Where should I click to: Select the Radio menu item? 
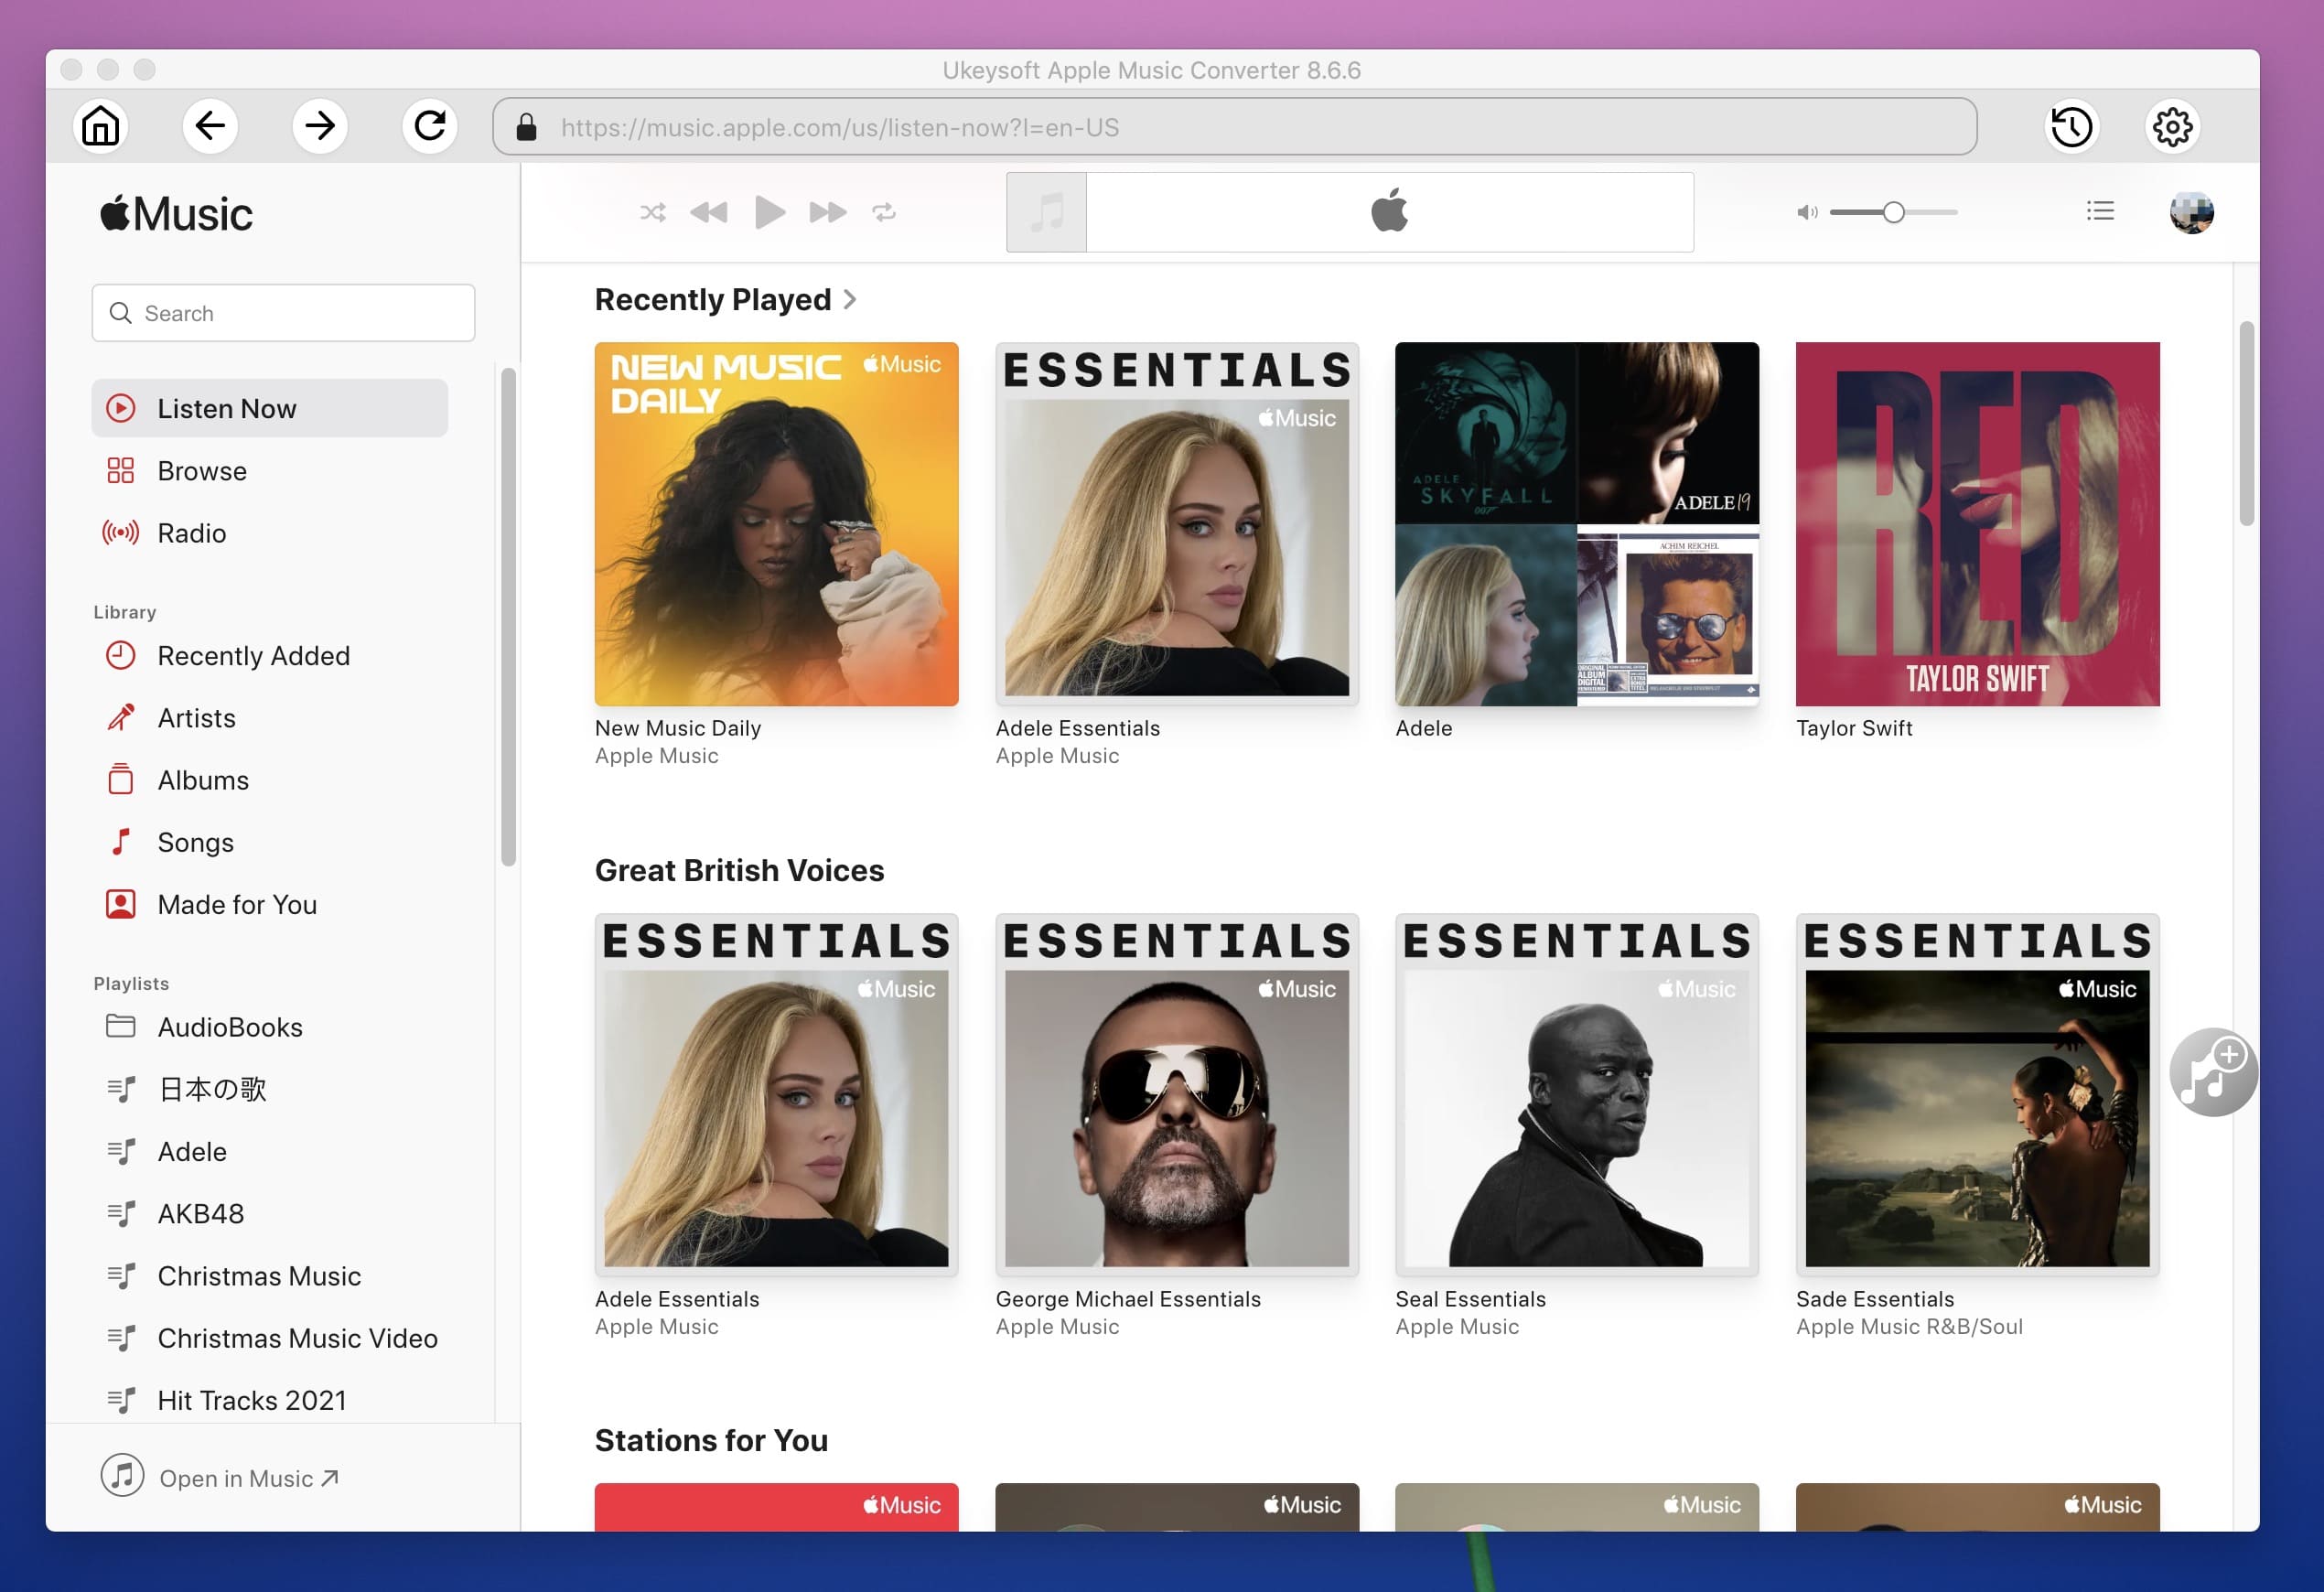(x=190, y=532)
